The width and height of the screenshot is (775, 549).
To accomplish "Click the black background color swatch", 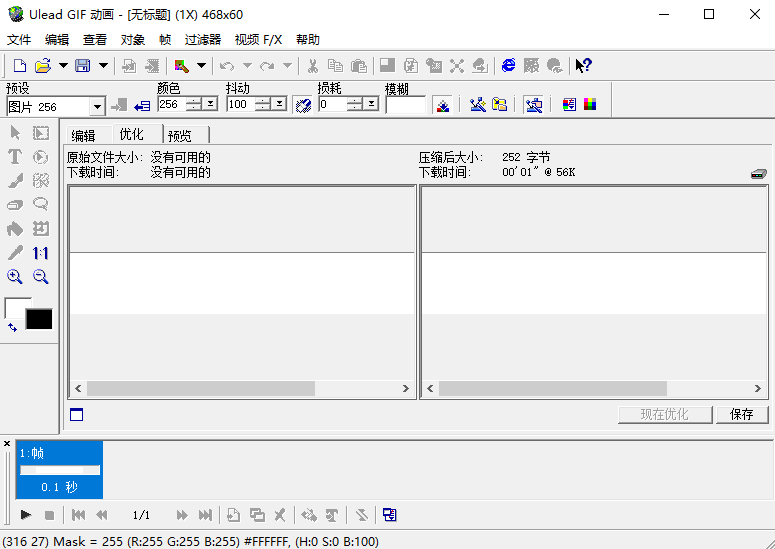I will (x=39, y=319).
